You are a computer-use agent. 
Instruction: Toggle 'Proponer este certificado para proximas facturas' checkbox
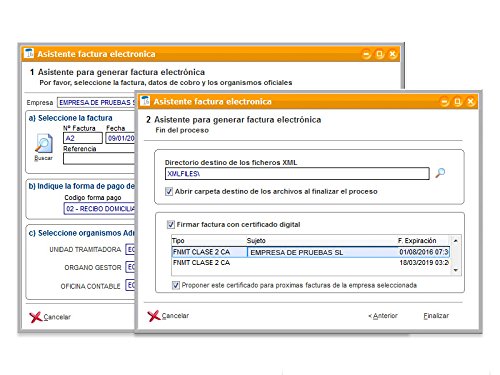[176, 285]
